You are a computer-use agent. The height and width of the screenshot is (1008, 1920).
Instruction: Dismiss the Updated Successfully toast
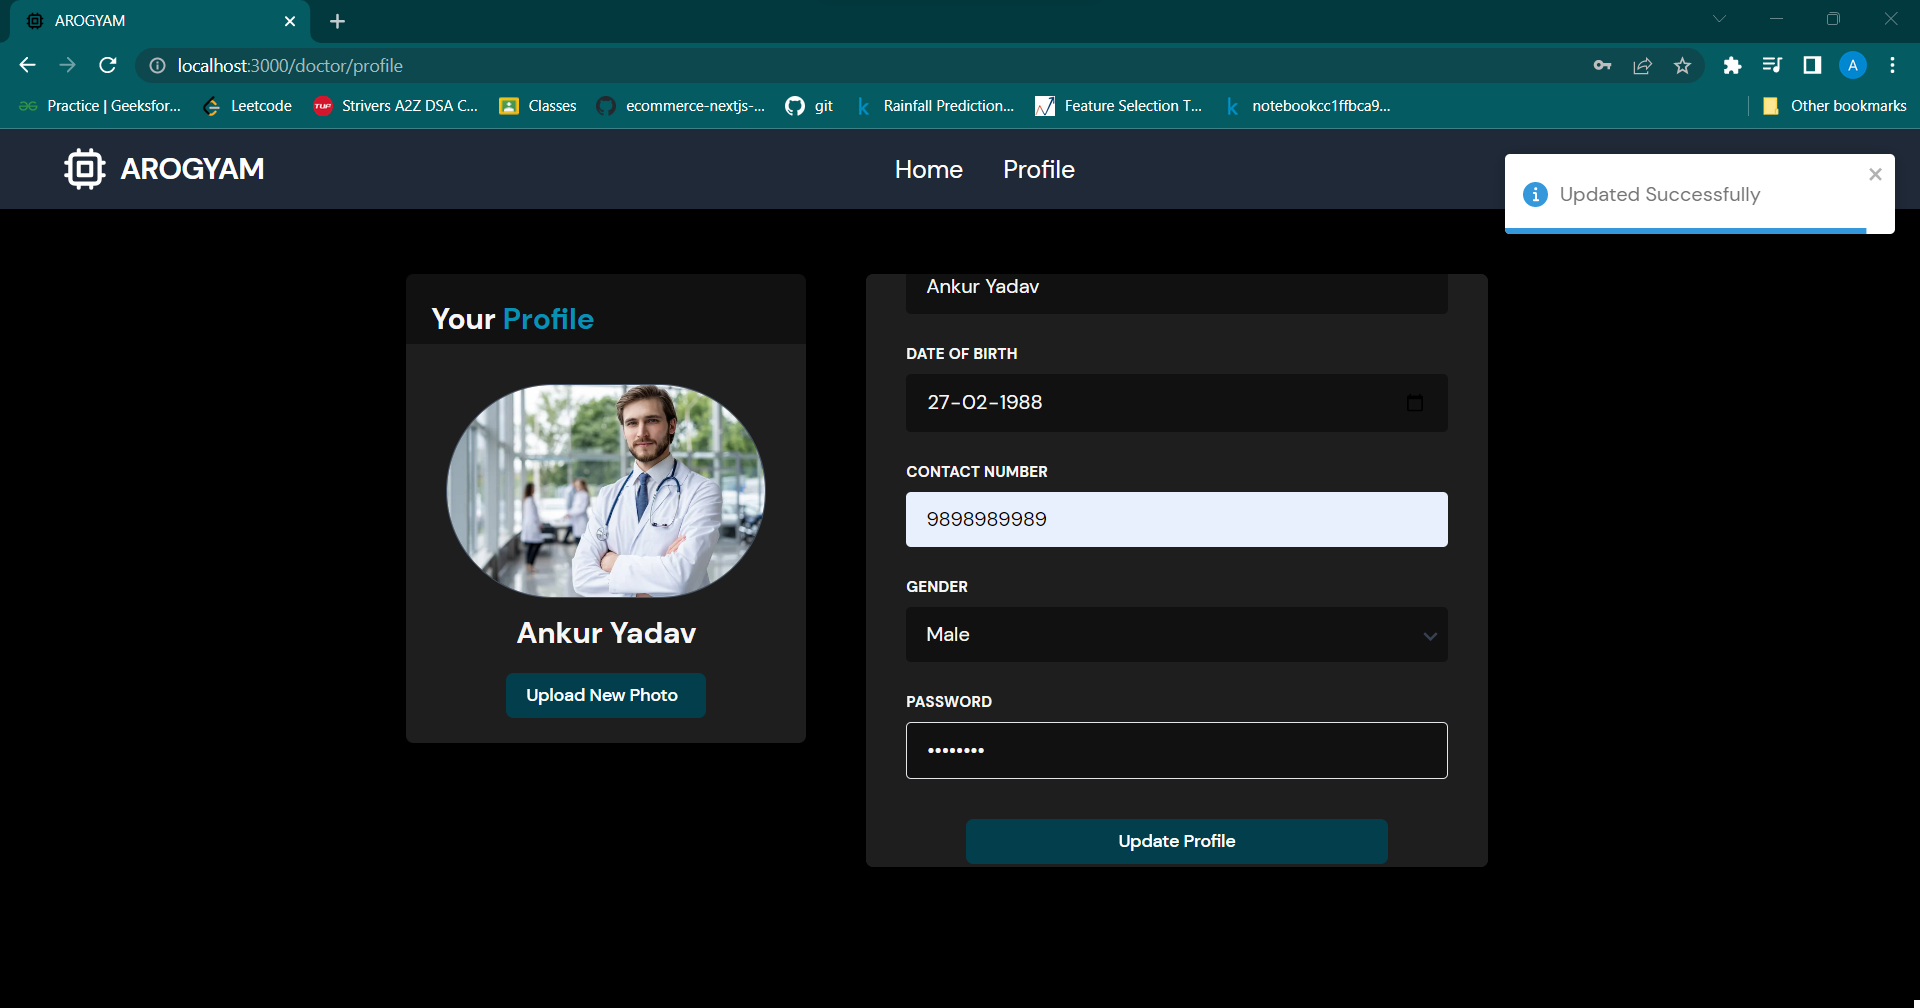(1875, 174)
